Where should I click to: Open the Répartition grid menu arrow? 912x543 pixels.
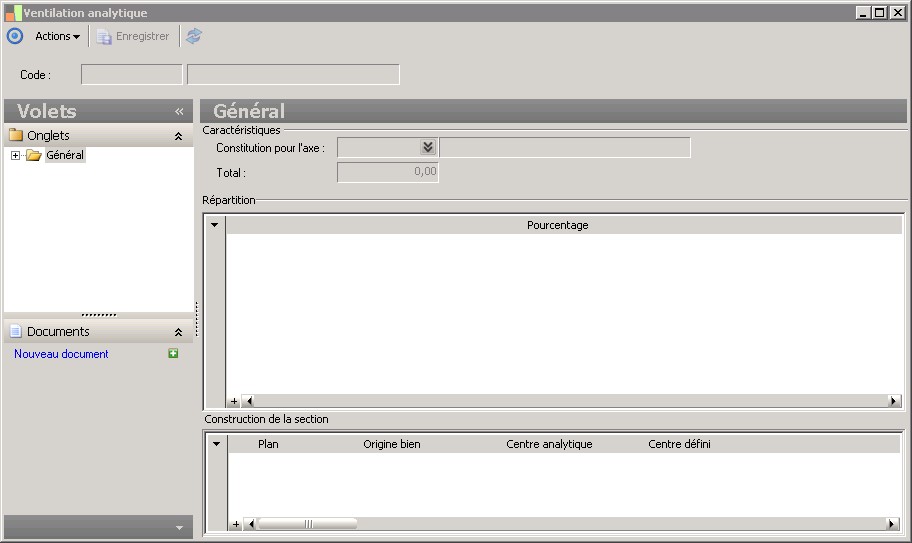[215, 224]
